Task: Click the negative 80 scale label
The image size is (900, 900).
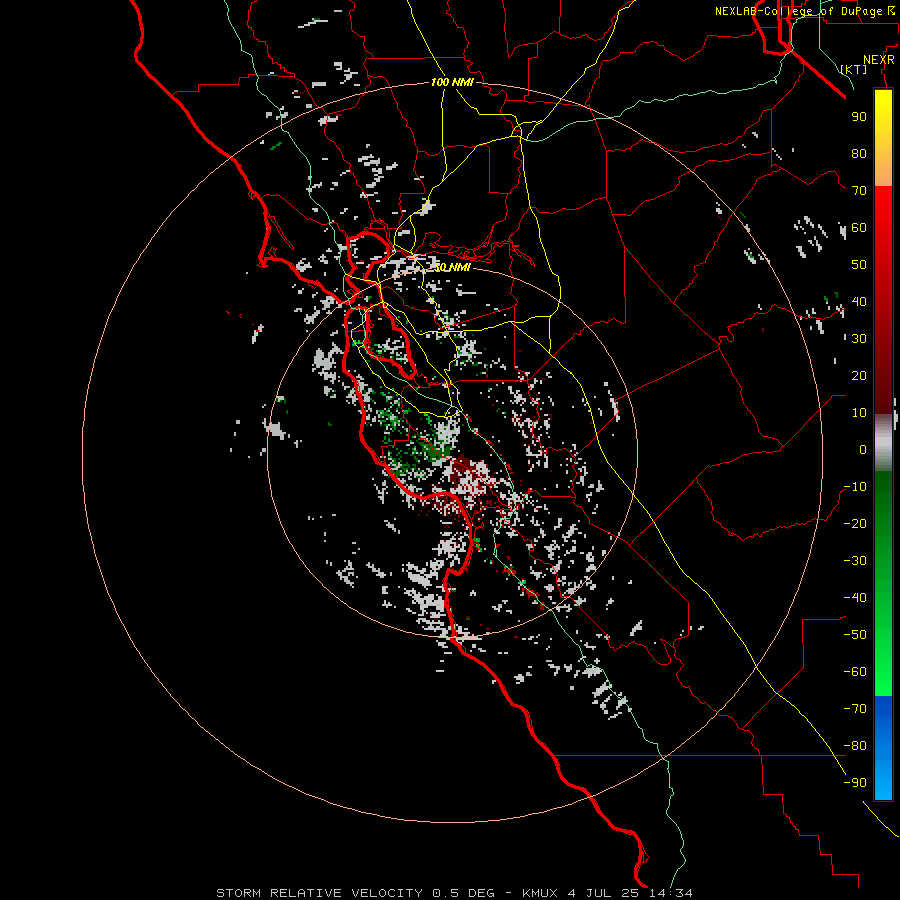Action: pos(855,746)
